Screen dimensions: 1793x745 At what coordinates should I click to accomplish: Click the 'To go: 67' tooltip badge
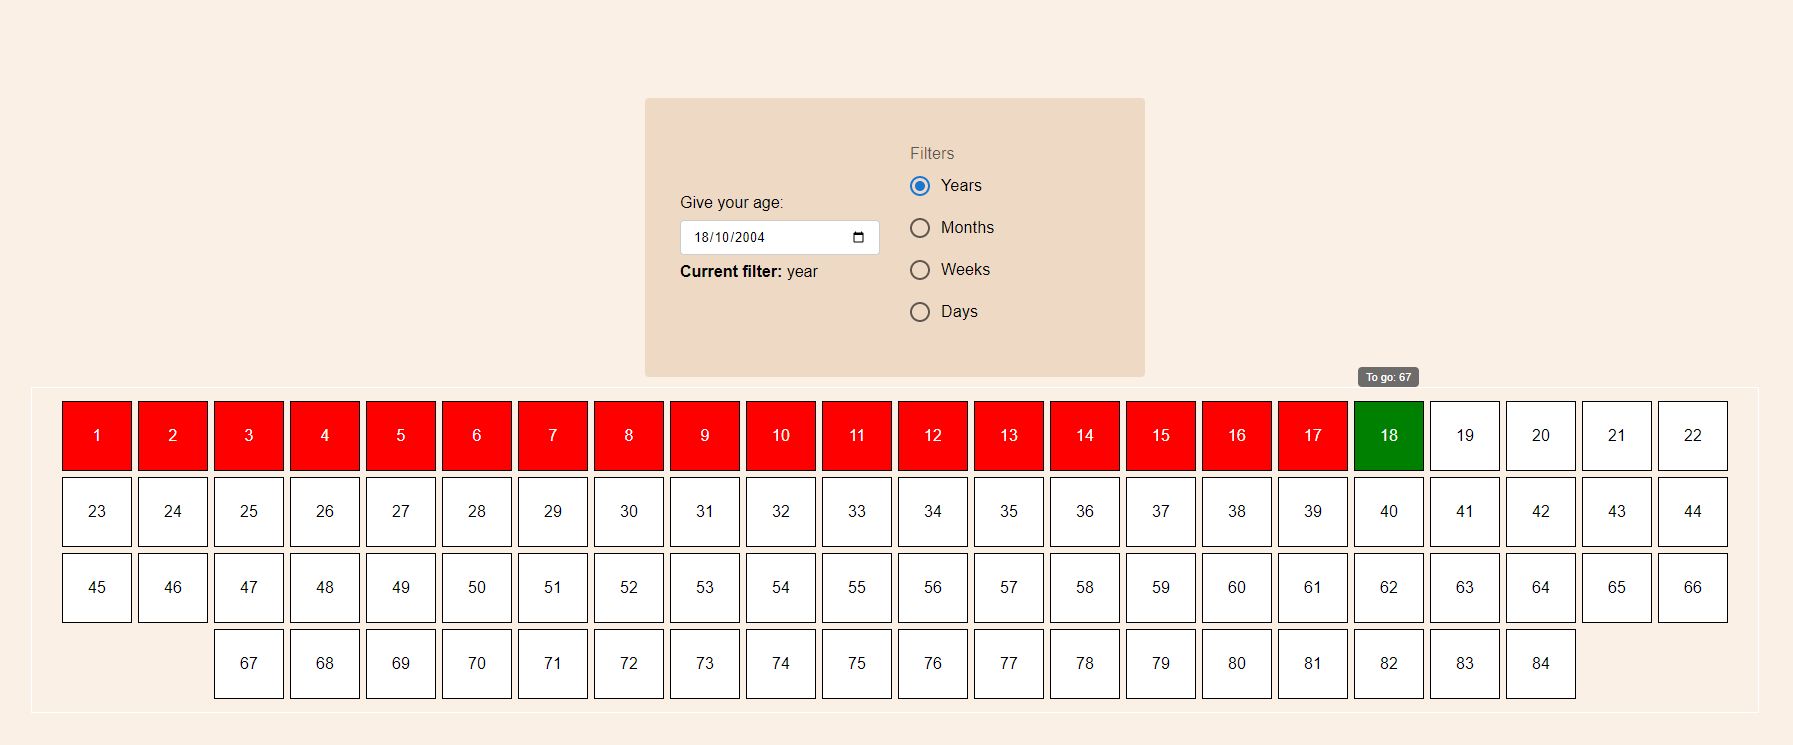(1389, 377)
